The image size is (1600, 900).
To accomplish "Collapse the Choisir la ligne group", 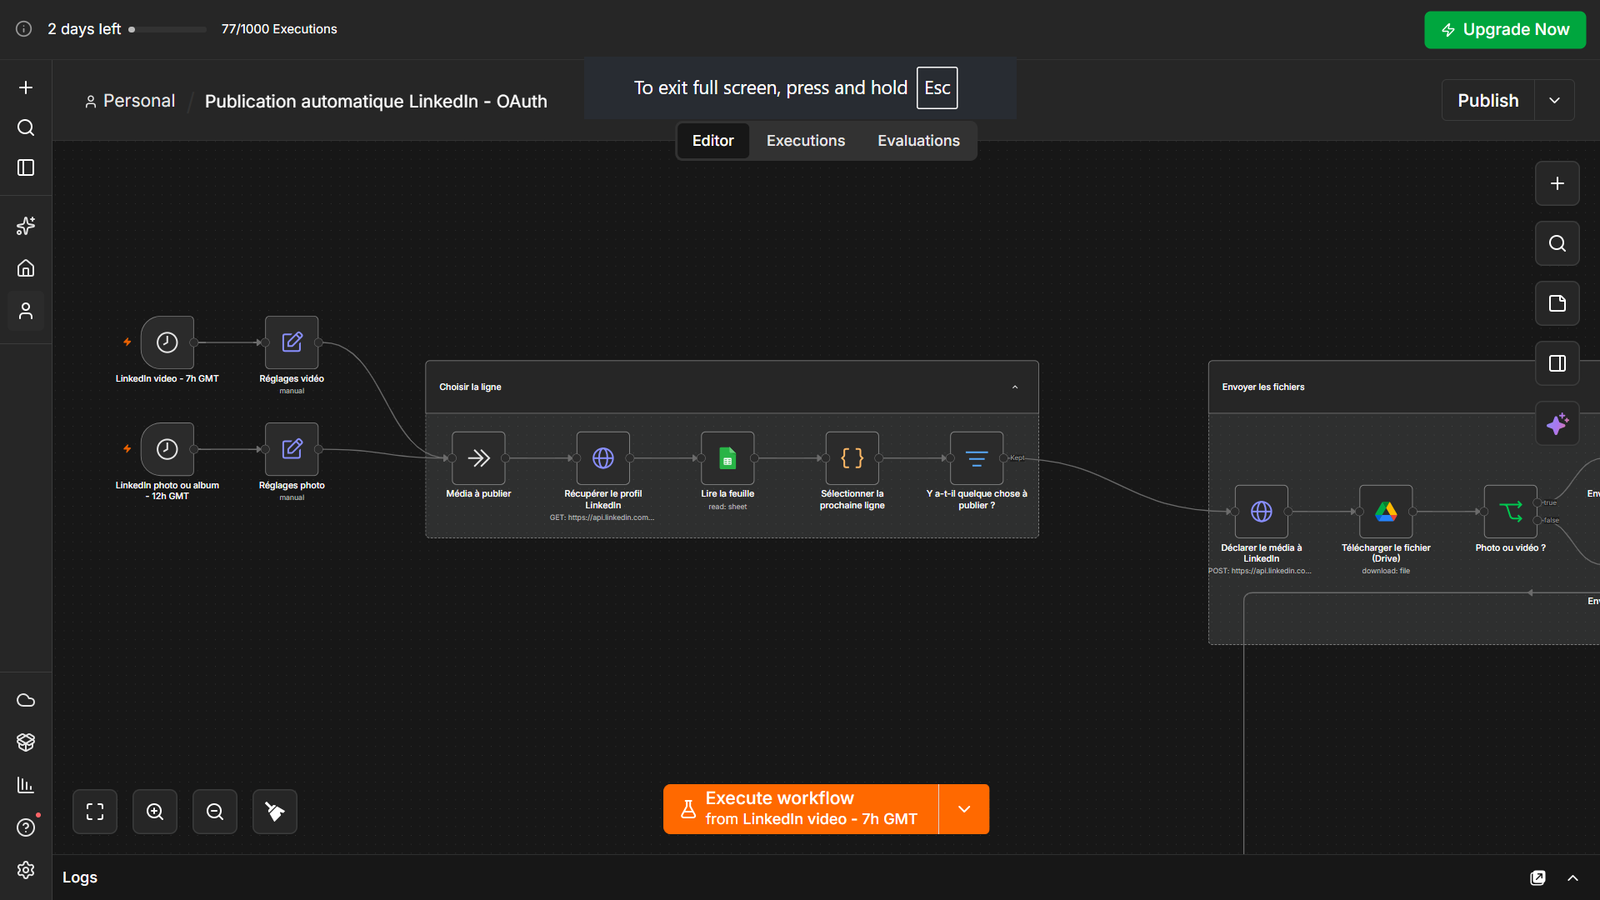I will pos(1015,387).
